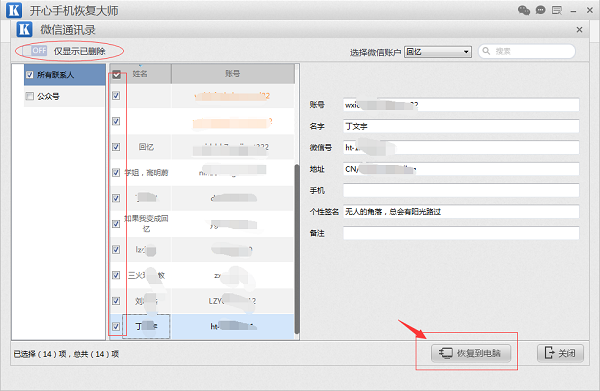600x391 pixels.
Task: Click the 账号 detail field
Action: pos(461,105)
